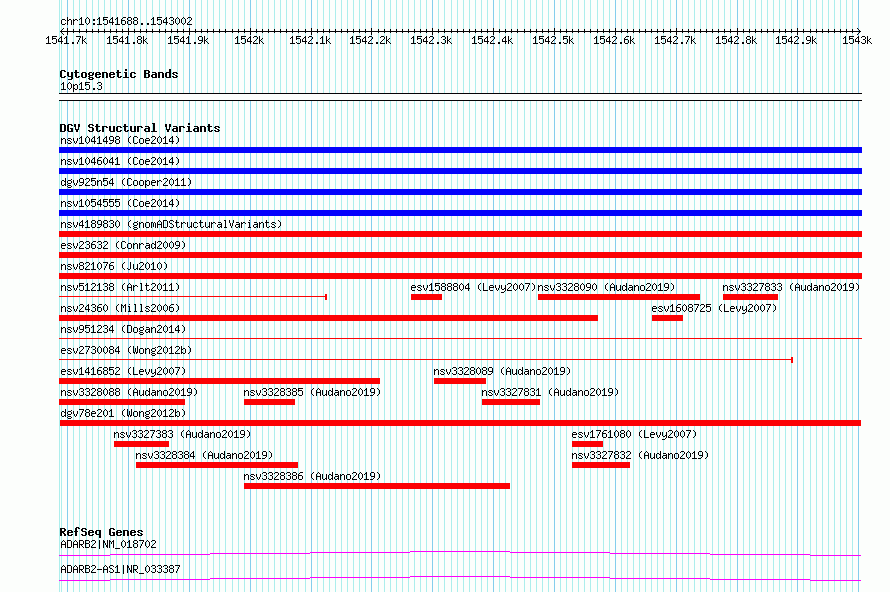890x592 pixels.
Task: Open the nsv3328386 (Audano2019) label
Action: [x=312, y=476]
